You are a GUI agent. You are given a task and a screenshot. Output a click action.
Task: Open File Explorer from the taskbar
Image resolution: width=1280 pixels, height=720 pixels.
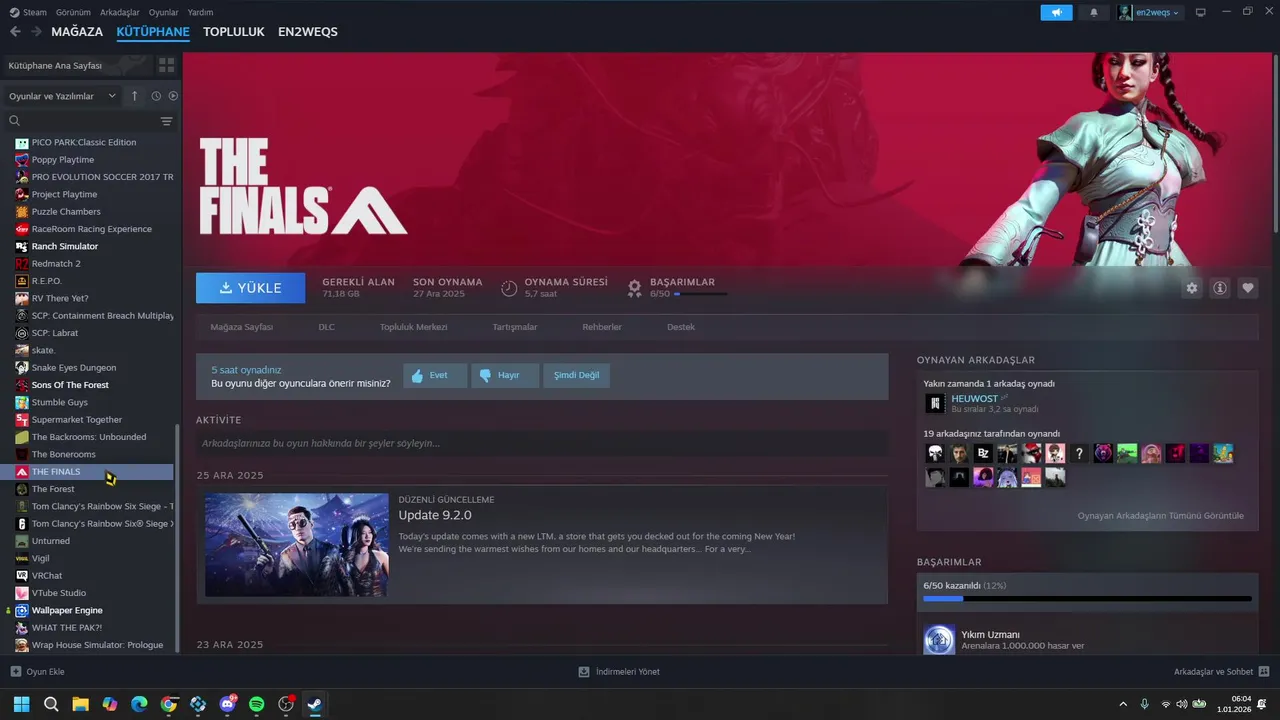80,704
